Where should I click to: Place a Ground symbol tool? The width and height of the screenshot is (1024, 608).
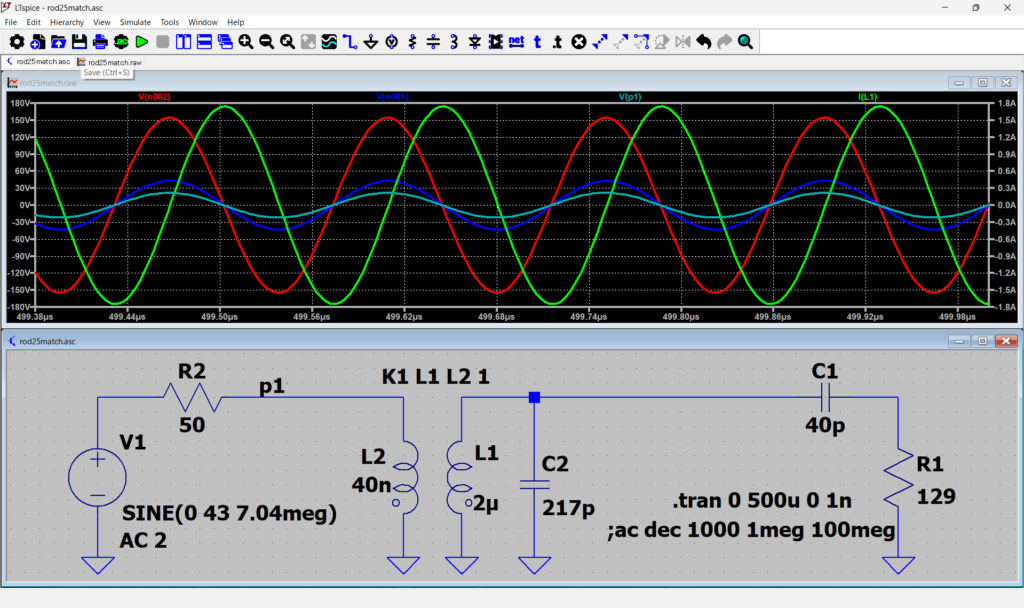click(x=371, y=42)
